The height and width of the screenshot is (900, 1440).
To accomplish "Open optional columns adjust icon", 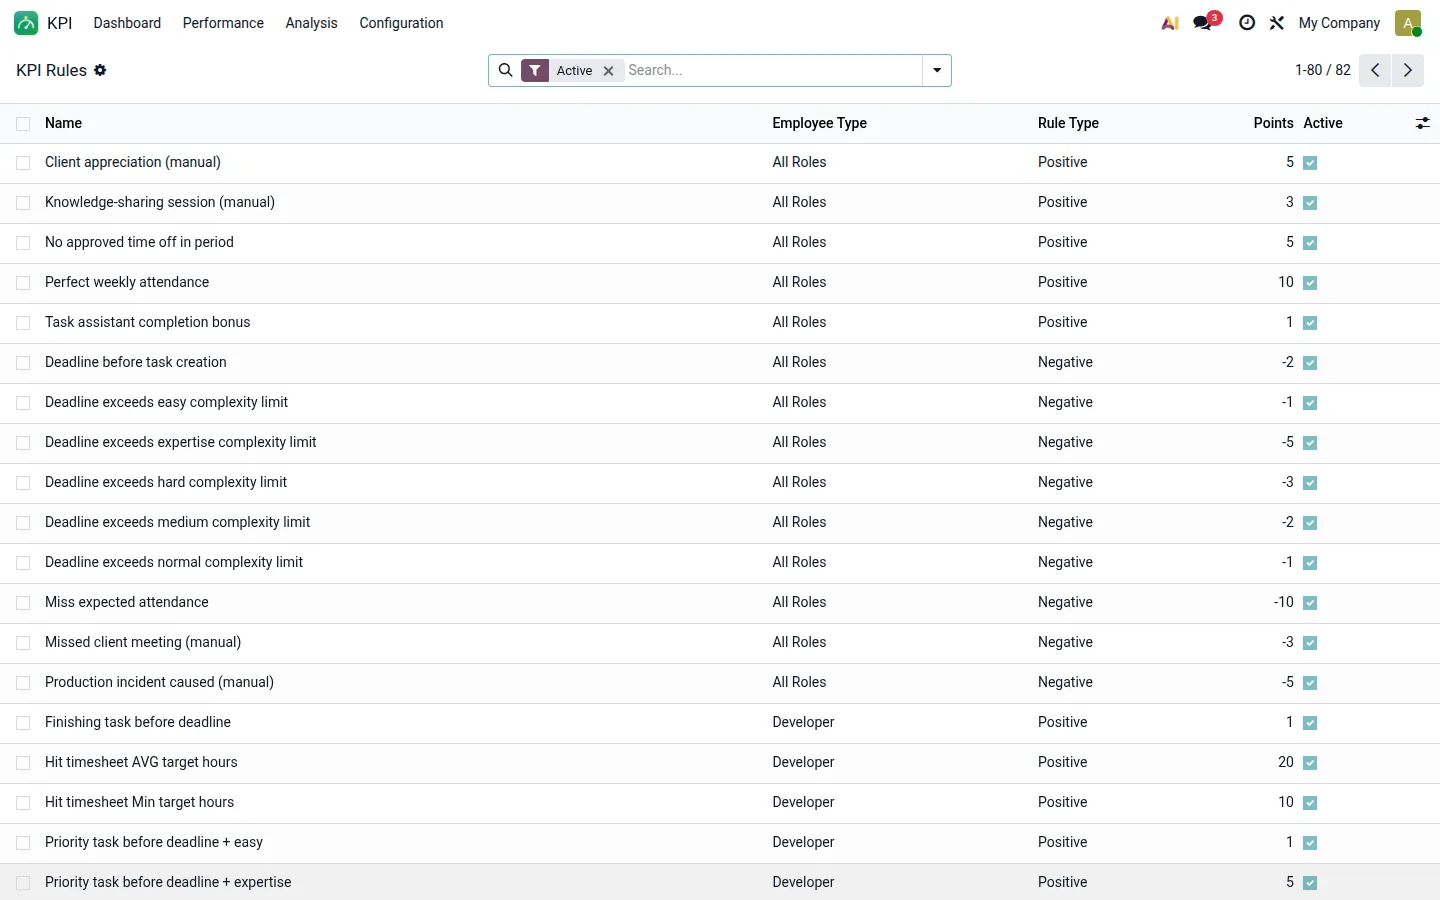I will tap(1422, 123).
